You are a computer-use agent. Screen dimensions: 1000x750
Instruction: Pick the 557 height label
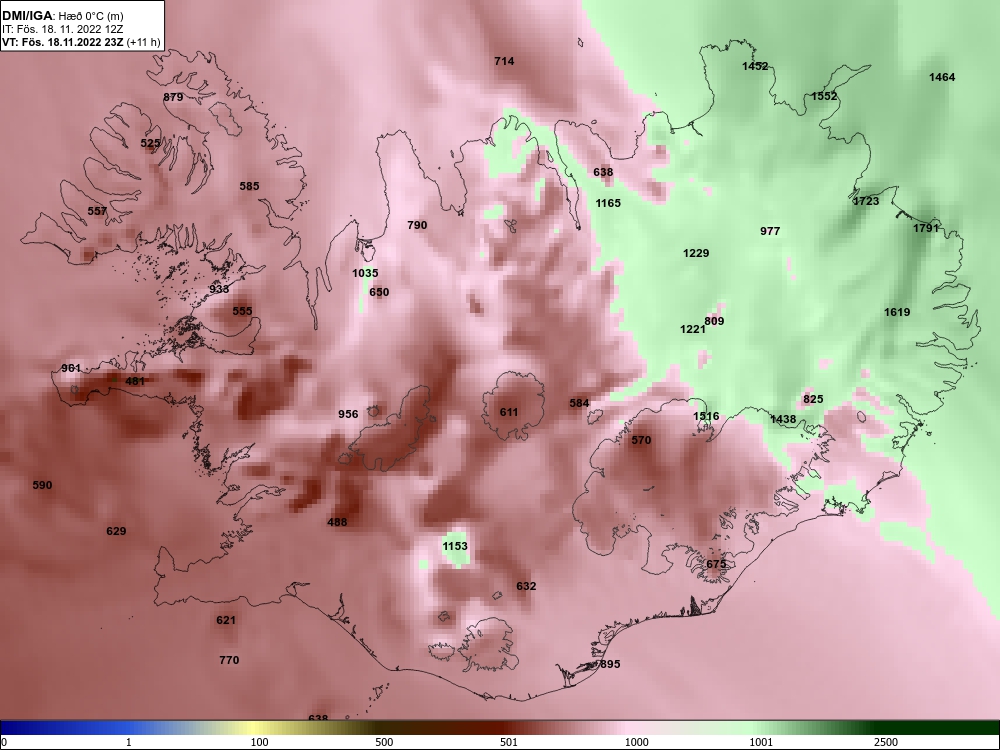coord(97,210)
